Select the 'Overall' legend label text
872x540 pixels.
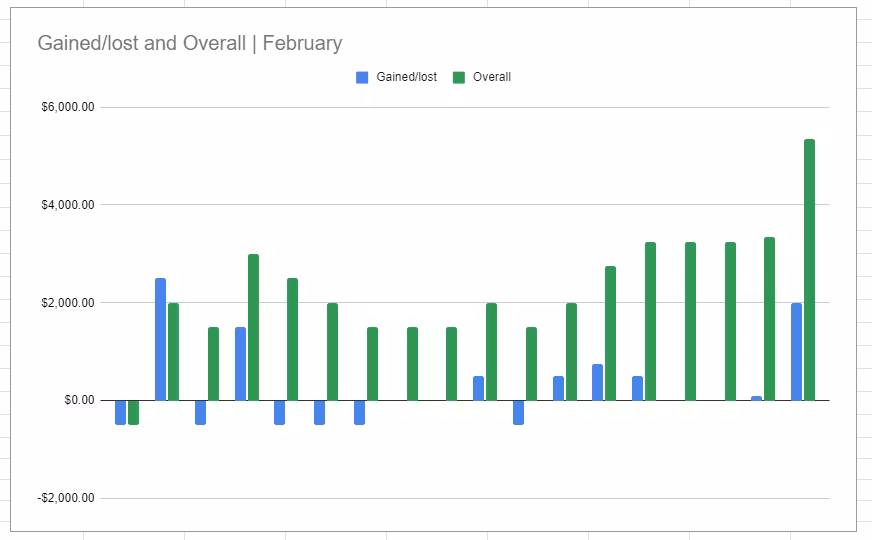pyautogui.click(x=492, y=77)
